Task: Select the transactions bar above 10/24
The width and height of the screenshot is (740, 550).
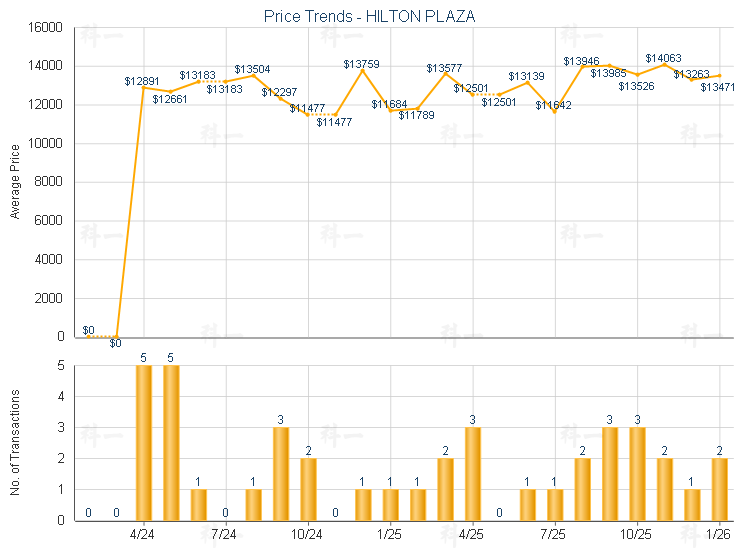Action: pyautogui.click(x=308, y=488)
